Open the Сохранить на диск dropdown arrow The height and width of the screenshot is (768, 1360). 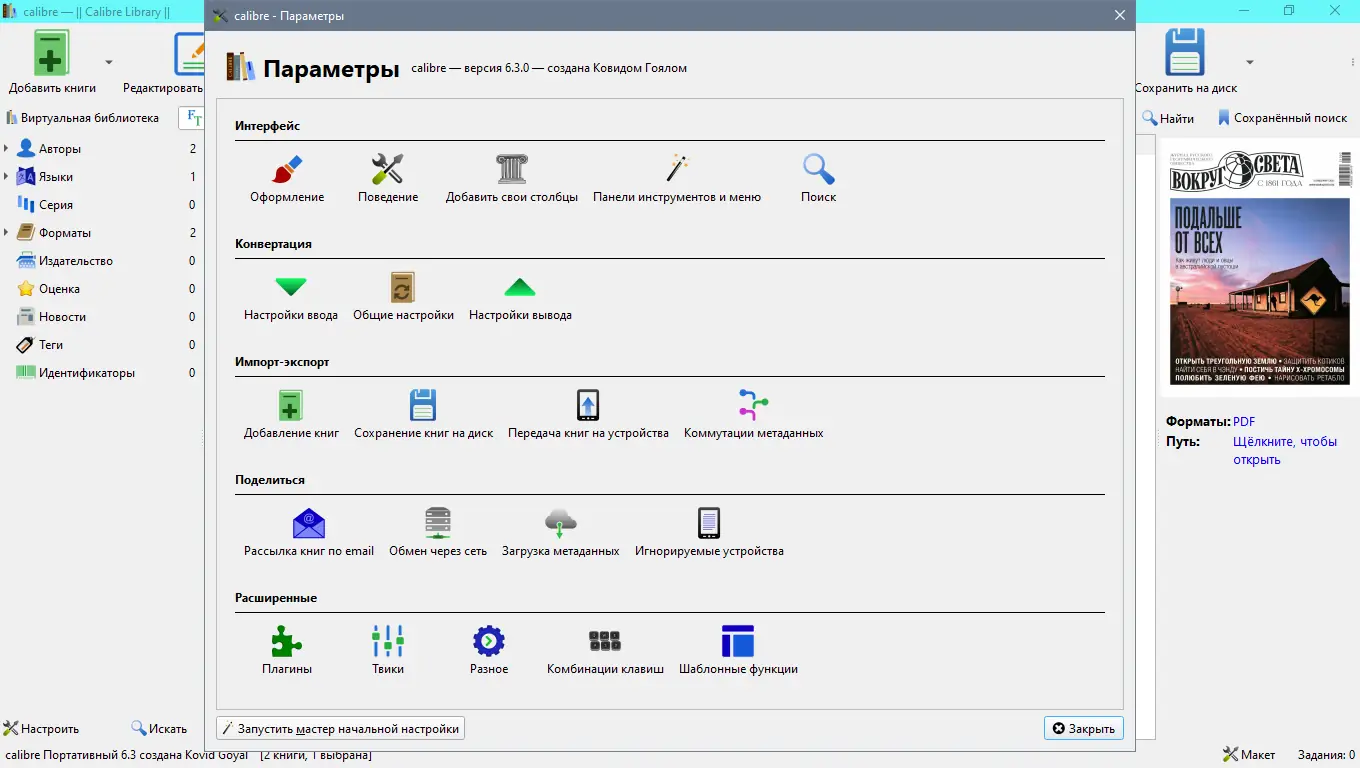click(1249, 62)
